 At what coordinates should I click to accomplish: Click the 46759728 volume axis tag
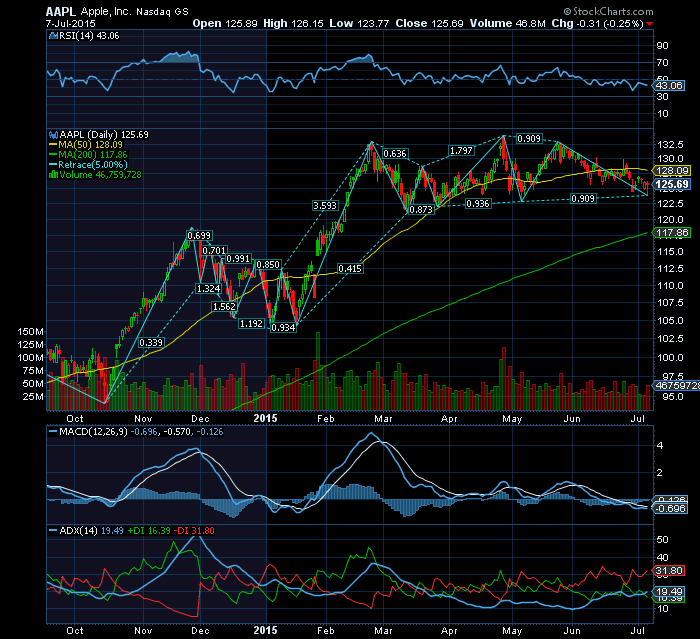pyautogui.click(x=677, y=385)
